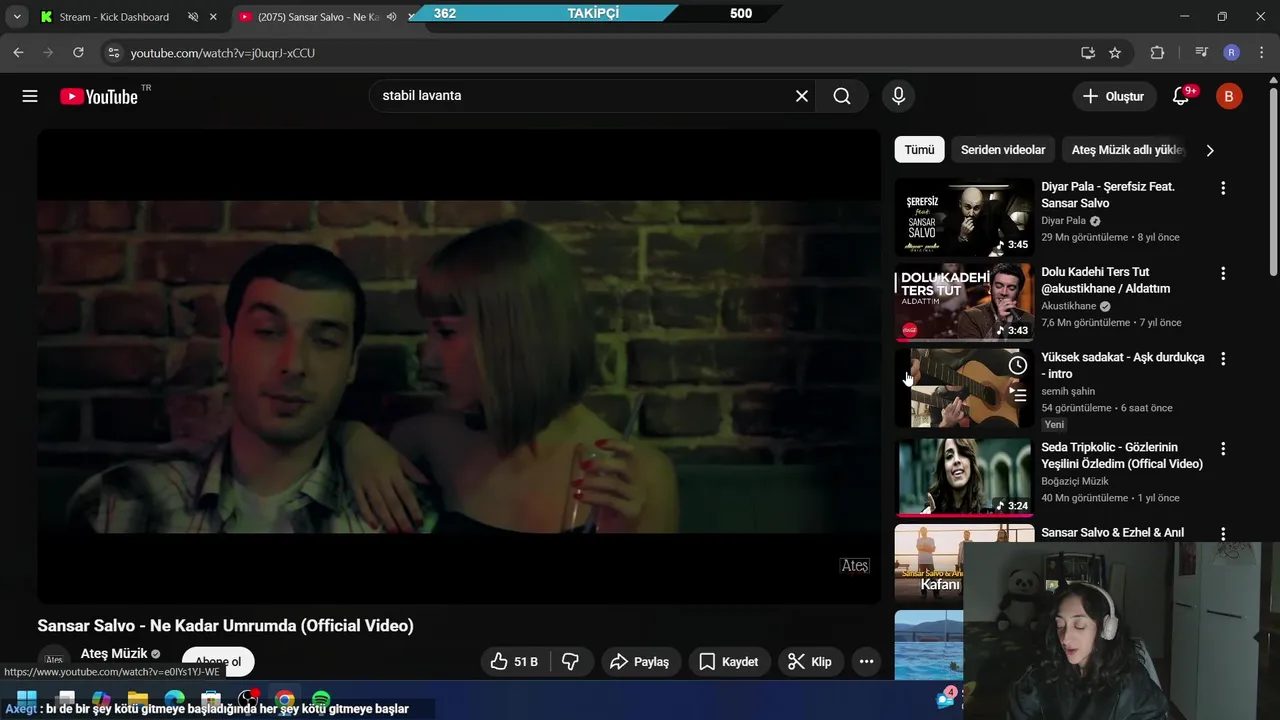Screen dimensions: 1280x720
Task: Close the Kick Dashboard tab
Action: (213, 17)
